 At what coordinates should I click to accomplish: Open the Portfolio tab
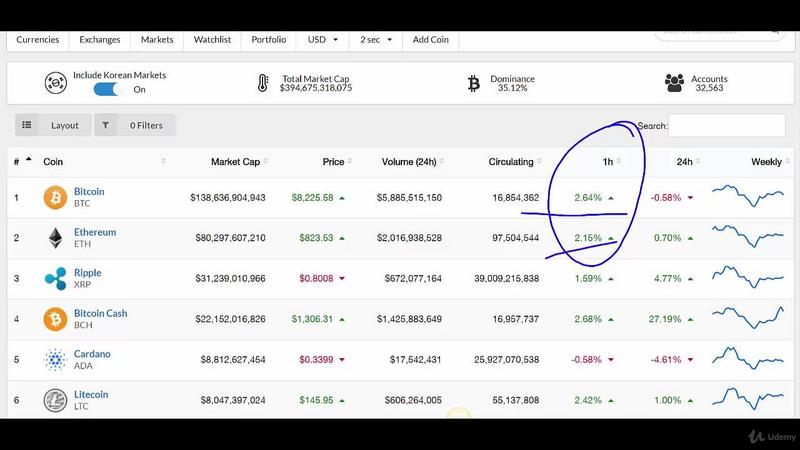pos(268,39)
